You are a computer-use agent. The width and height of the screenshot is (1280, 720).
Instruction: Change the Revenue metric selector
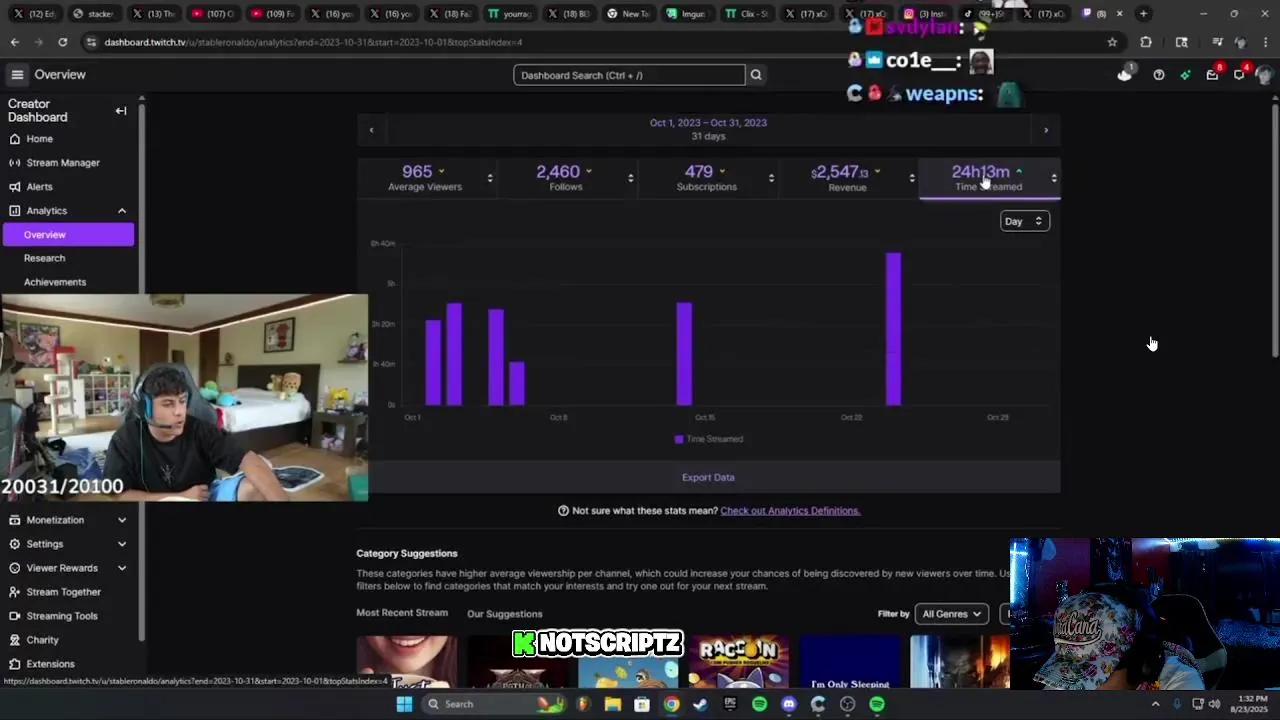[x=912, y=178]
